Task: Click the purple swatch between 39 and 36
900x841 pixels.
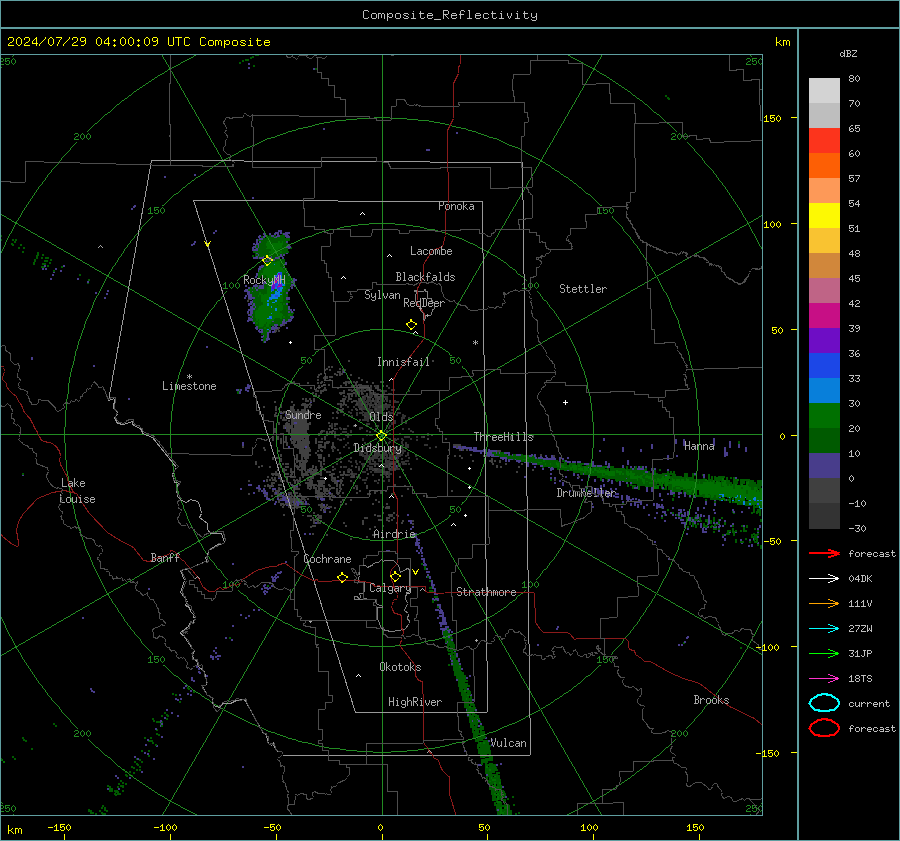Action: tap(824, 340)
